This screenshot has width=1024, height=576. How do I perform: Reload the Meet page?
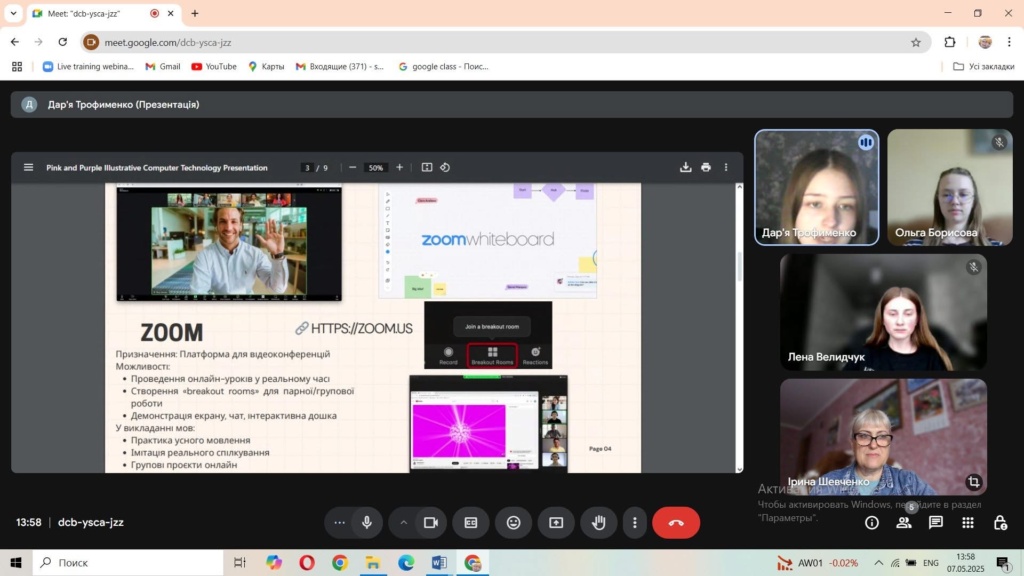(x=62, y=42)
